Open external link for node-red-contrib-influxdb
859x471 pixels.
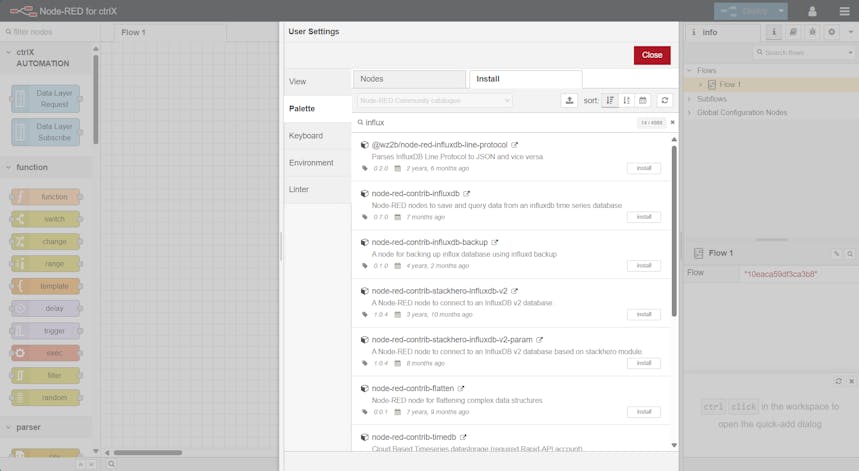(467, 193)
